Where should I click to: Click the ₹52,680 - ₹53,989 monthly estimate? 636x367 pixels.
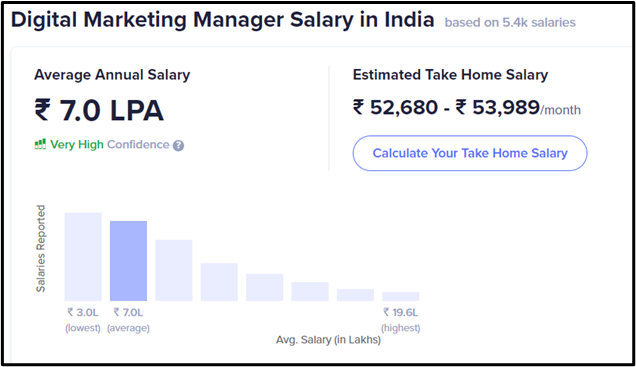click(x=466, y=108)
